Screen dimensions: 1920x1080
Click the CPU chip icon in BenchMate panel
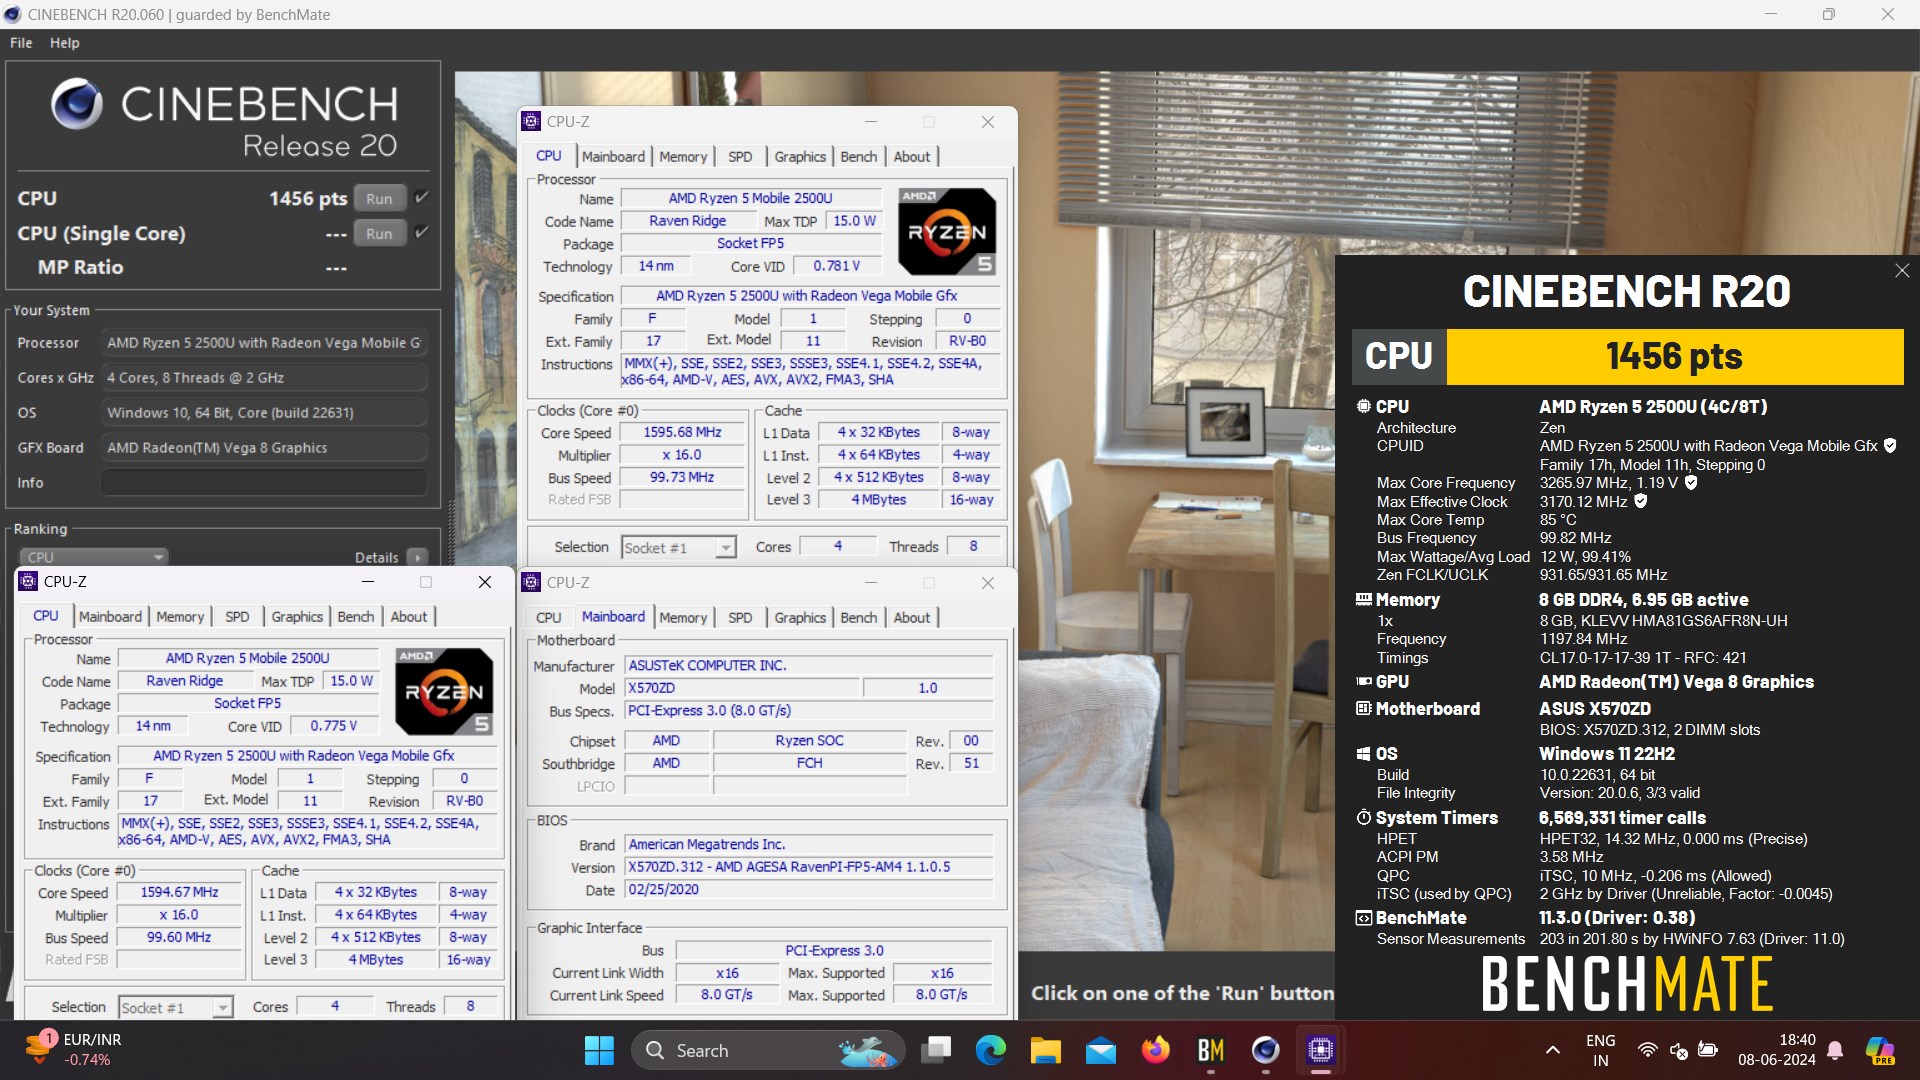coord(1363,407)
